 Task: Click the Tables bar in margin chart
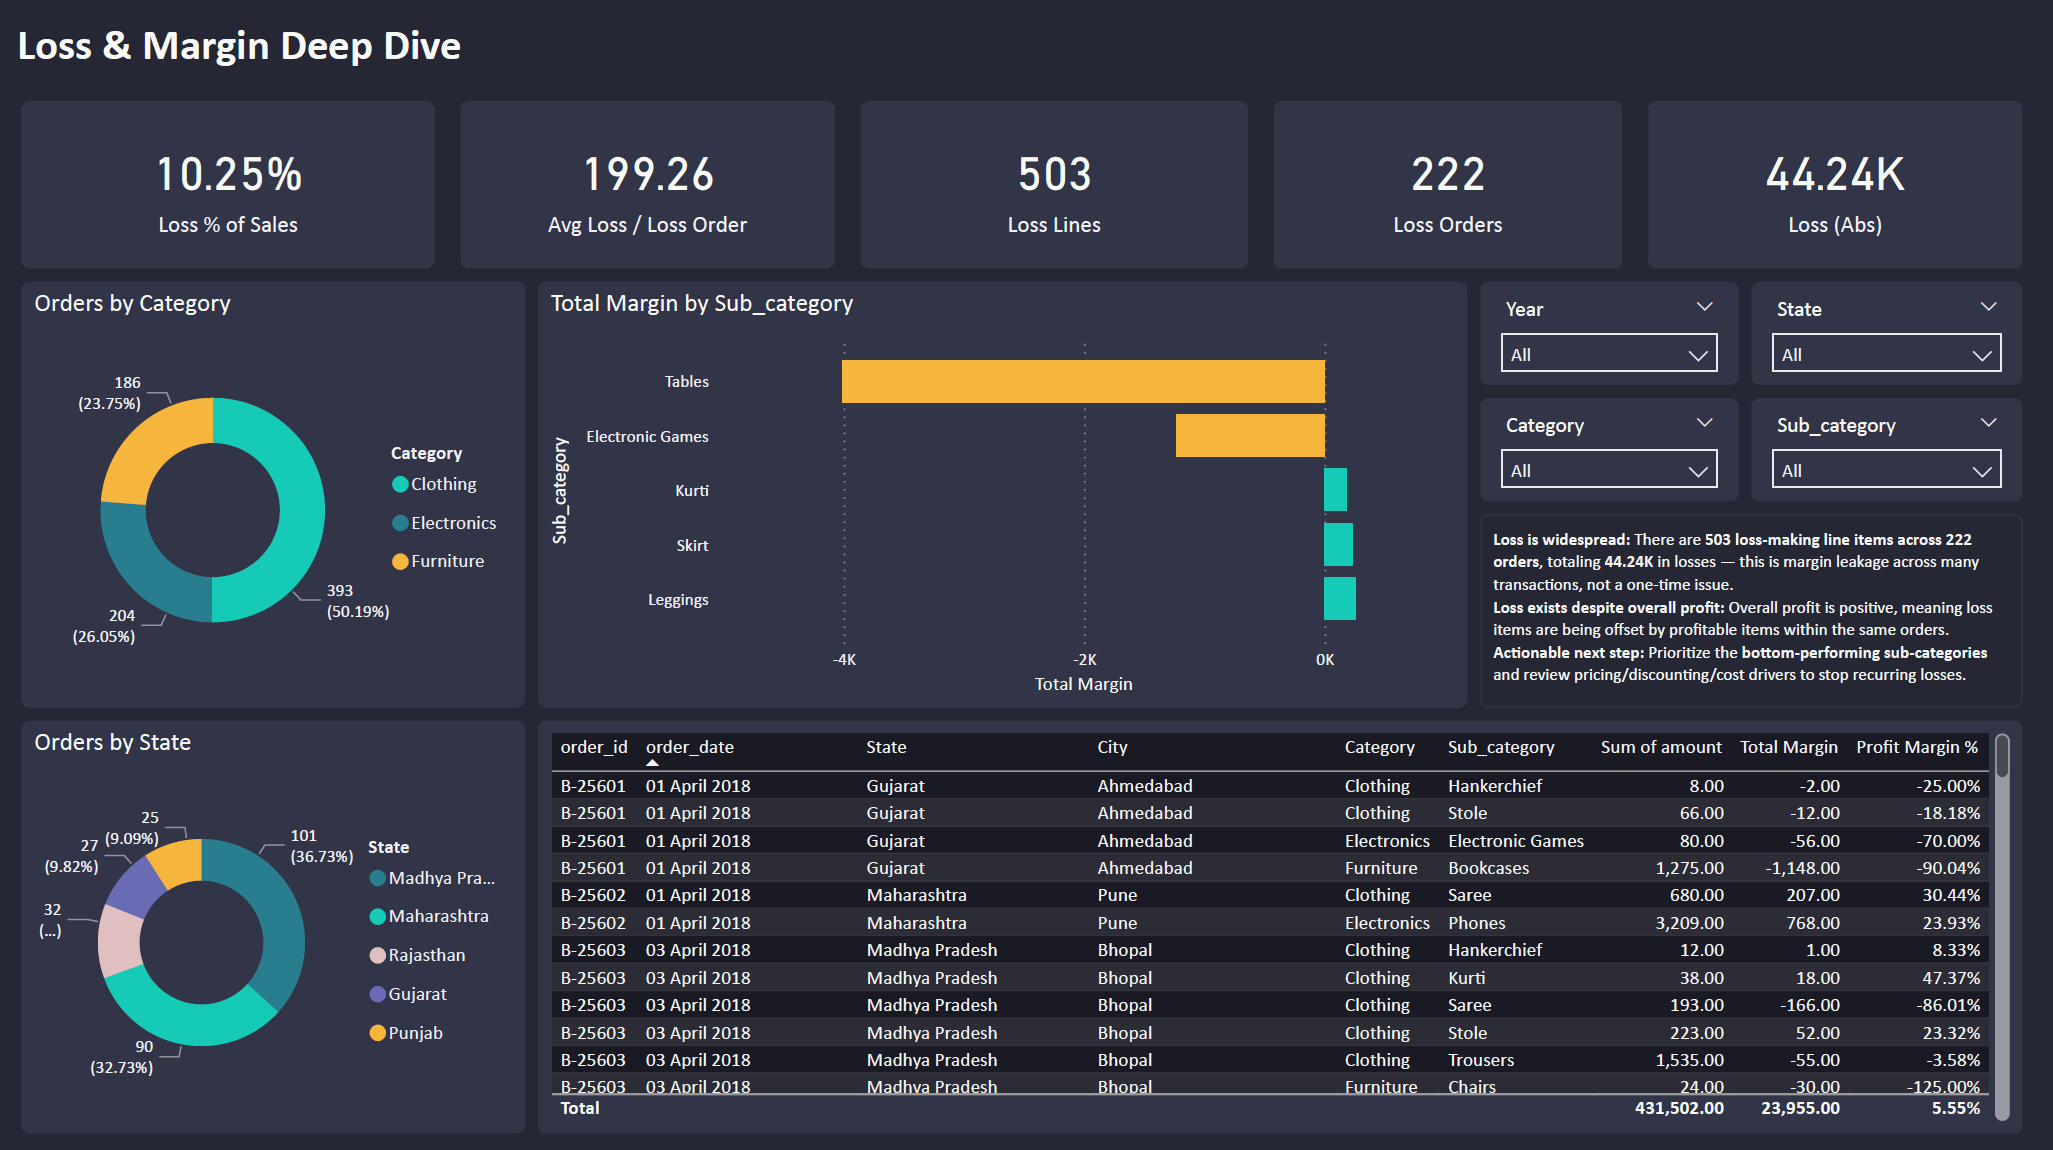tap(1083, 381)
